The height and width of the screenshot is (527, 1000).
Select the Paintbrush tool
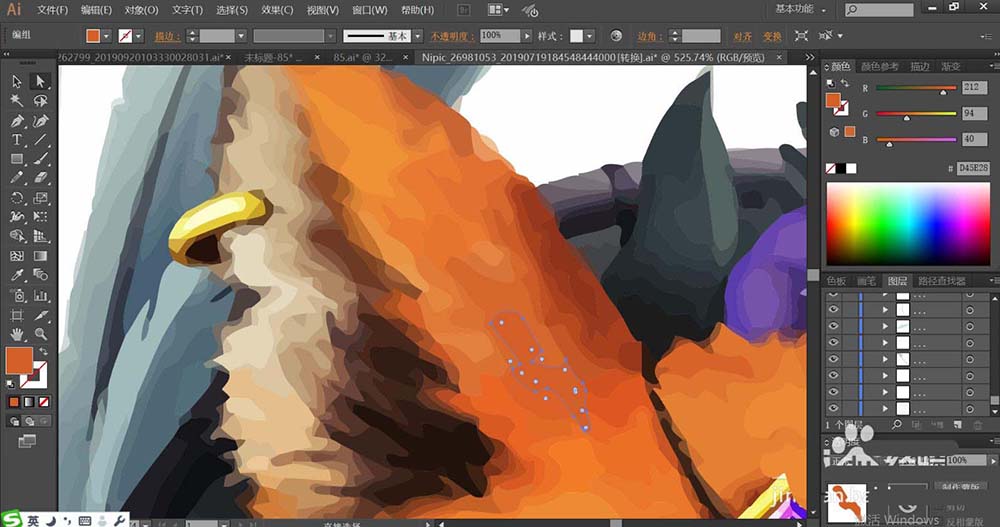pyautogui.click(x=40, y=159)
